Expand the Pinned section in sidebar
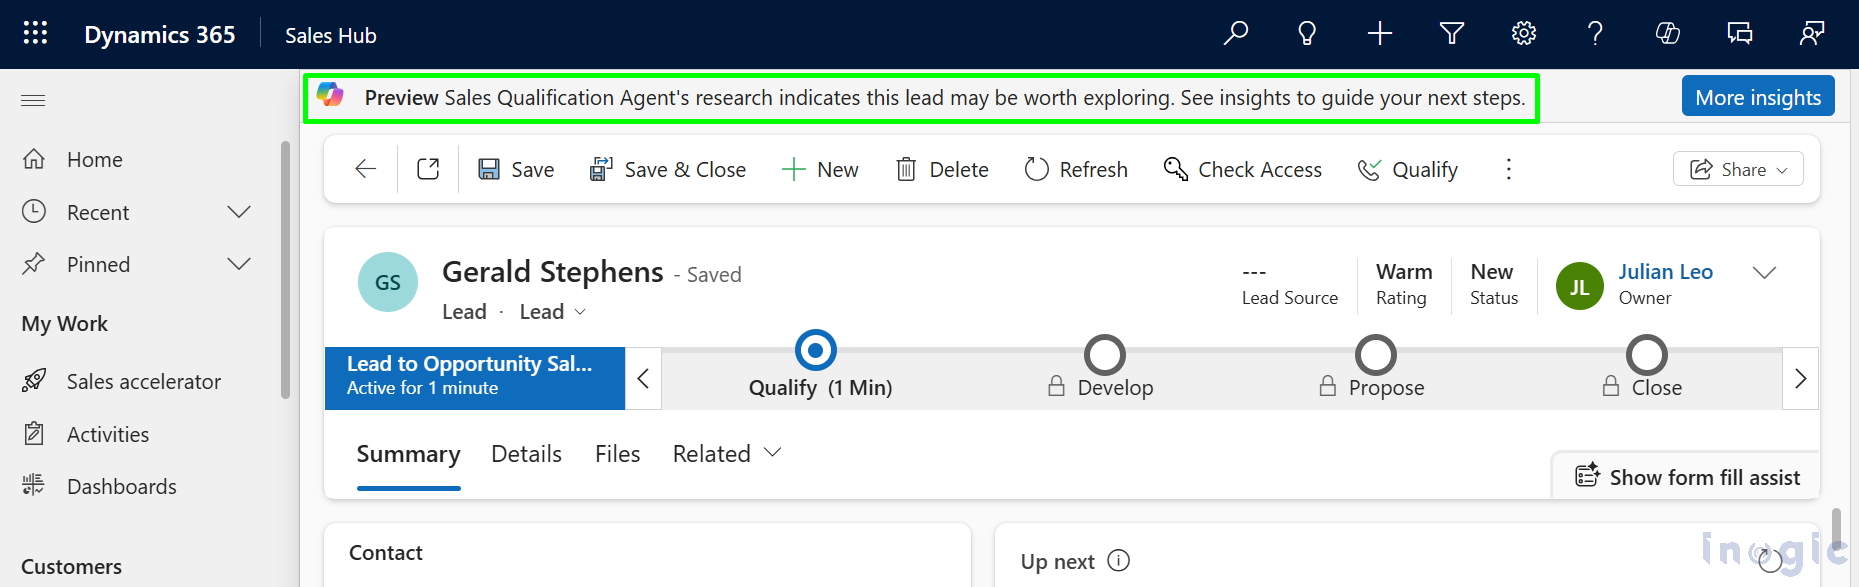 point(238,264)
